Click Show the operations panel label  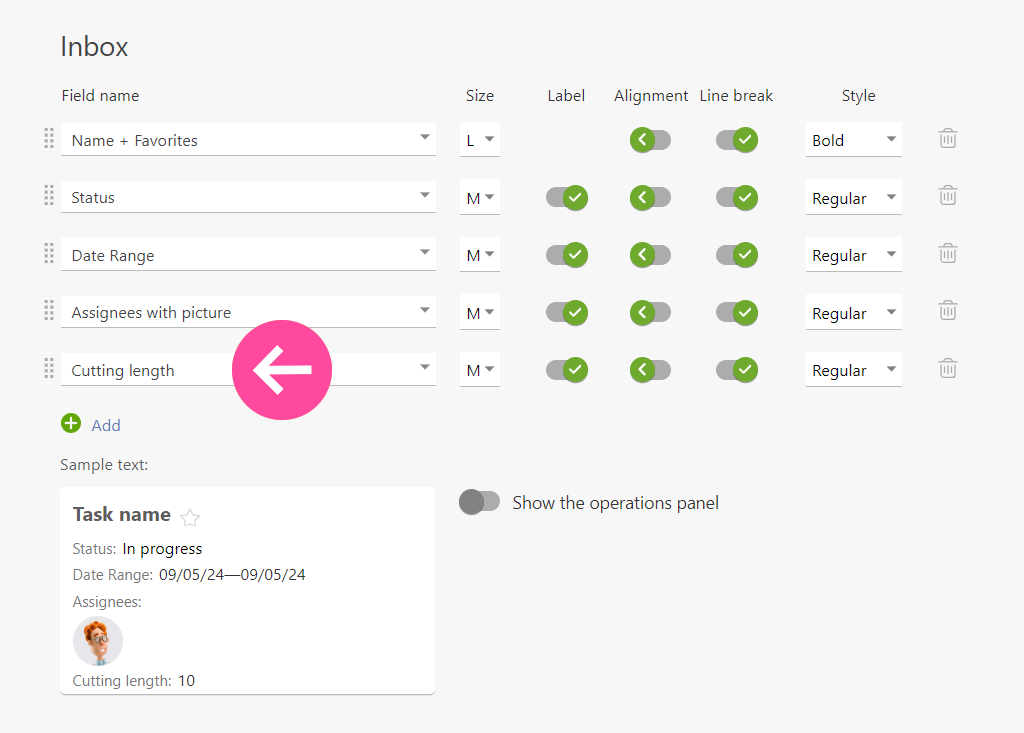point(615,503)
